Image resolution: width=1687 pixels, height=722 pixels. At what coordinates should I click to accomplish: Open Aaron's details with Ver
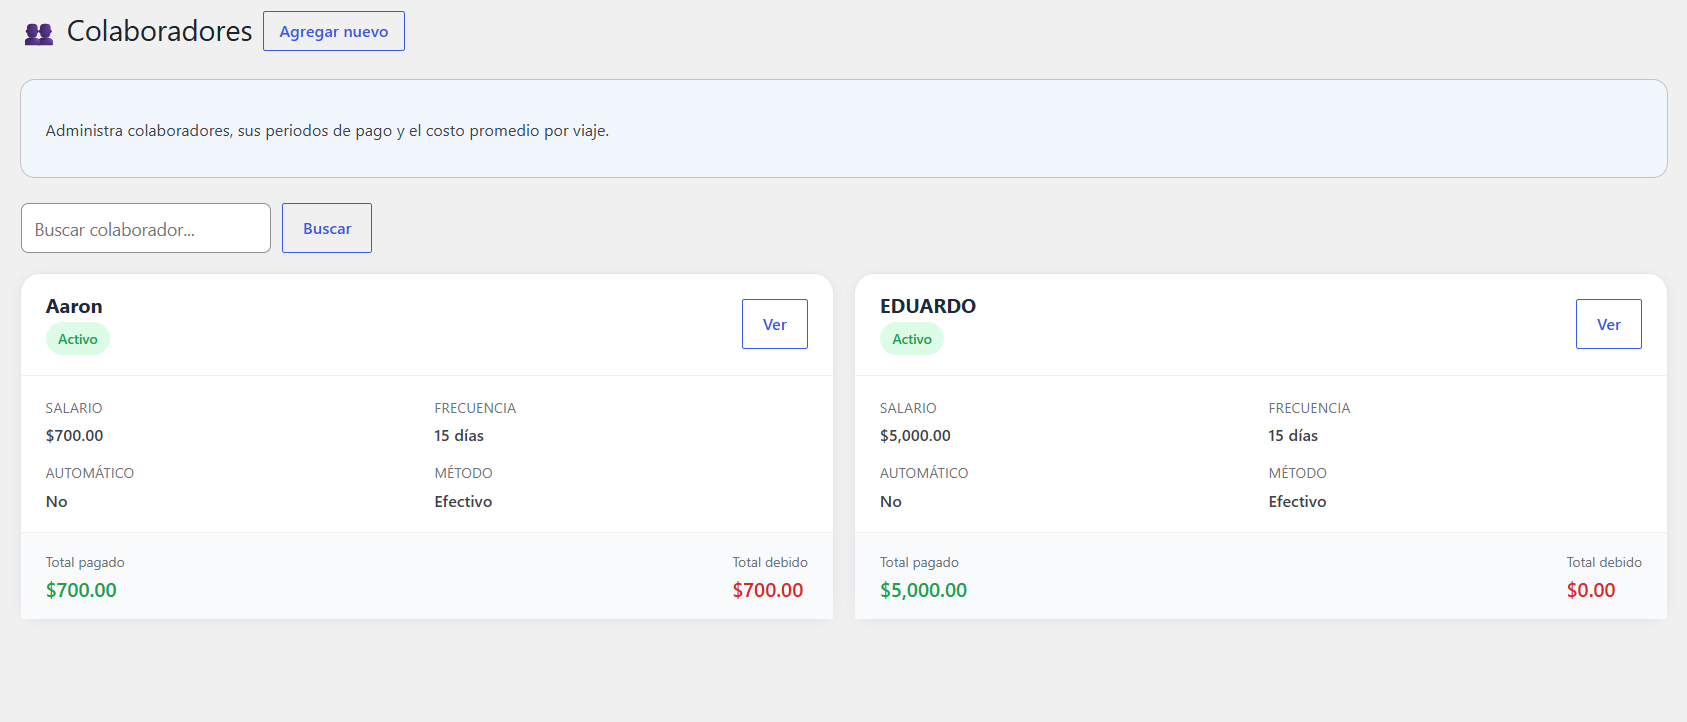pyautogui.click(x=775, y=324)
